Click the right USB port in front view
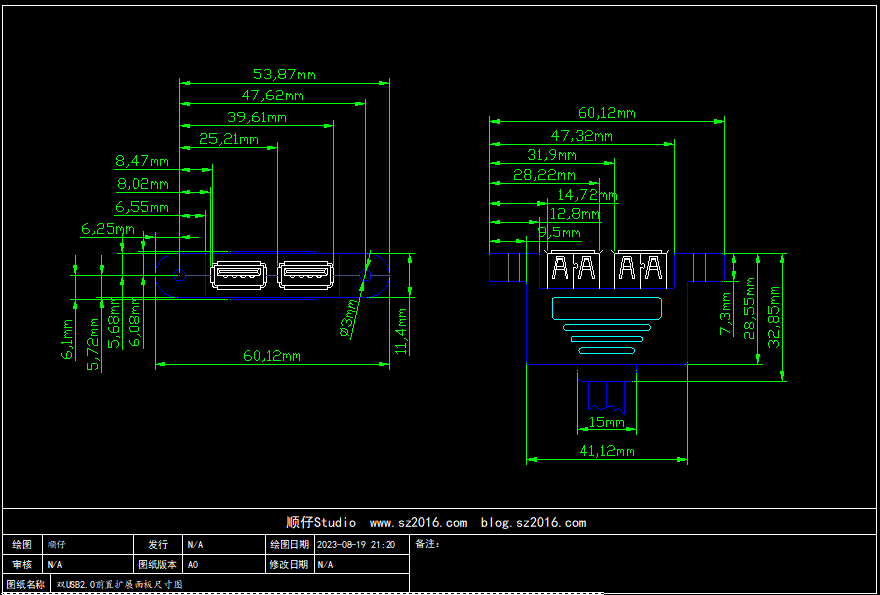This screenshot has height=595, width=880. [x=306, y=274]
